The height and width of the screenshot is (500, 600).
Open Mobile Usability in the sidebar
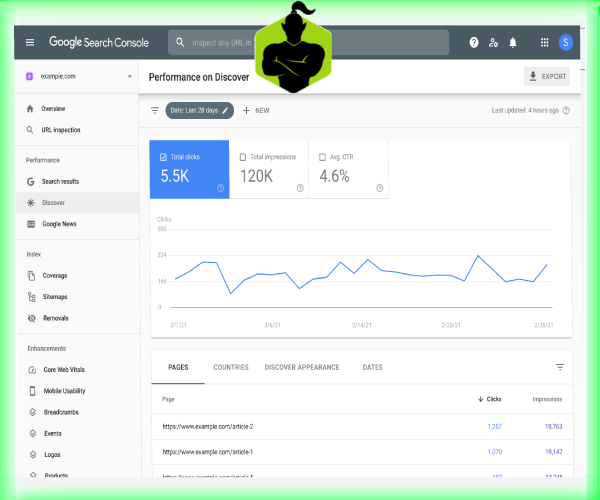pyautogui.click(x=64, y=391)
